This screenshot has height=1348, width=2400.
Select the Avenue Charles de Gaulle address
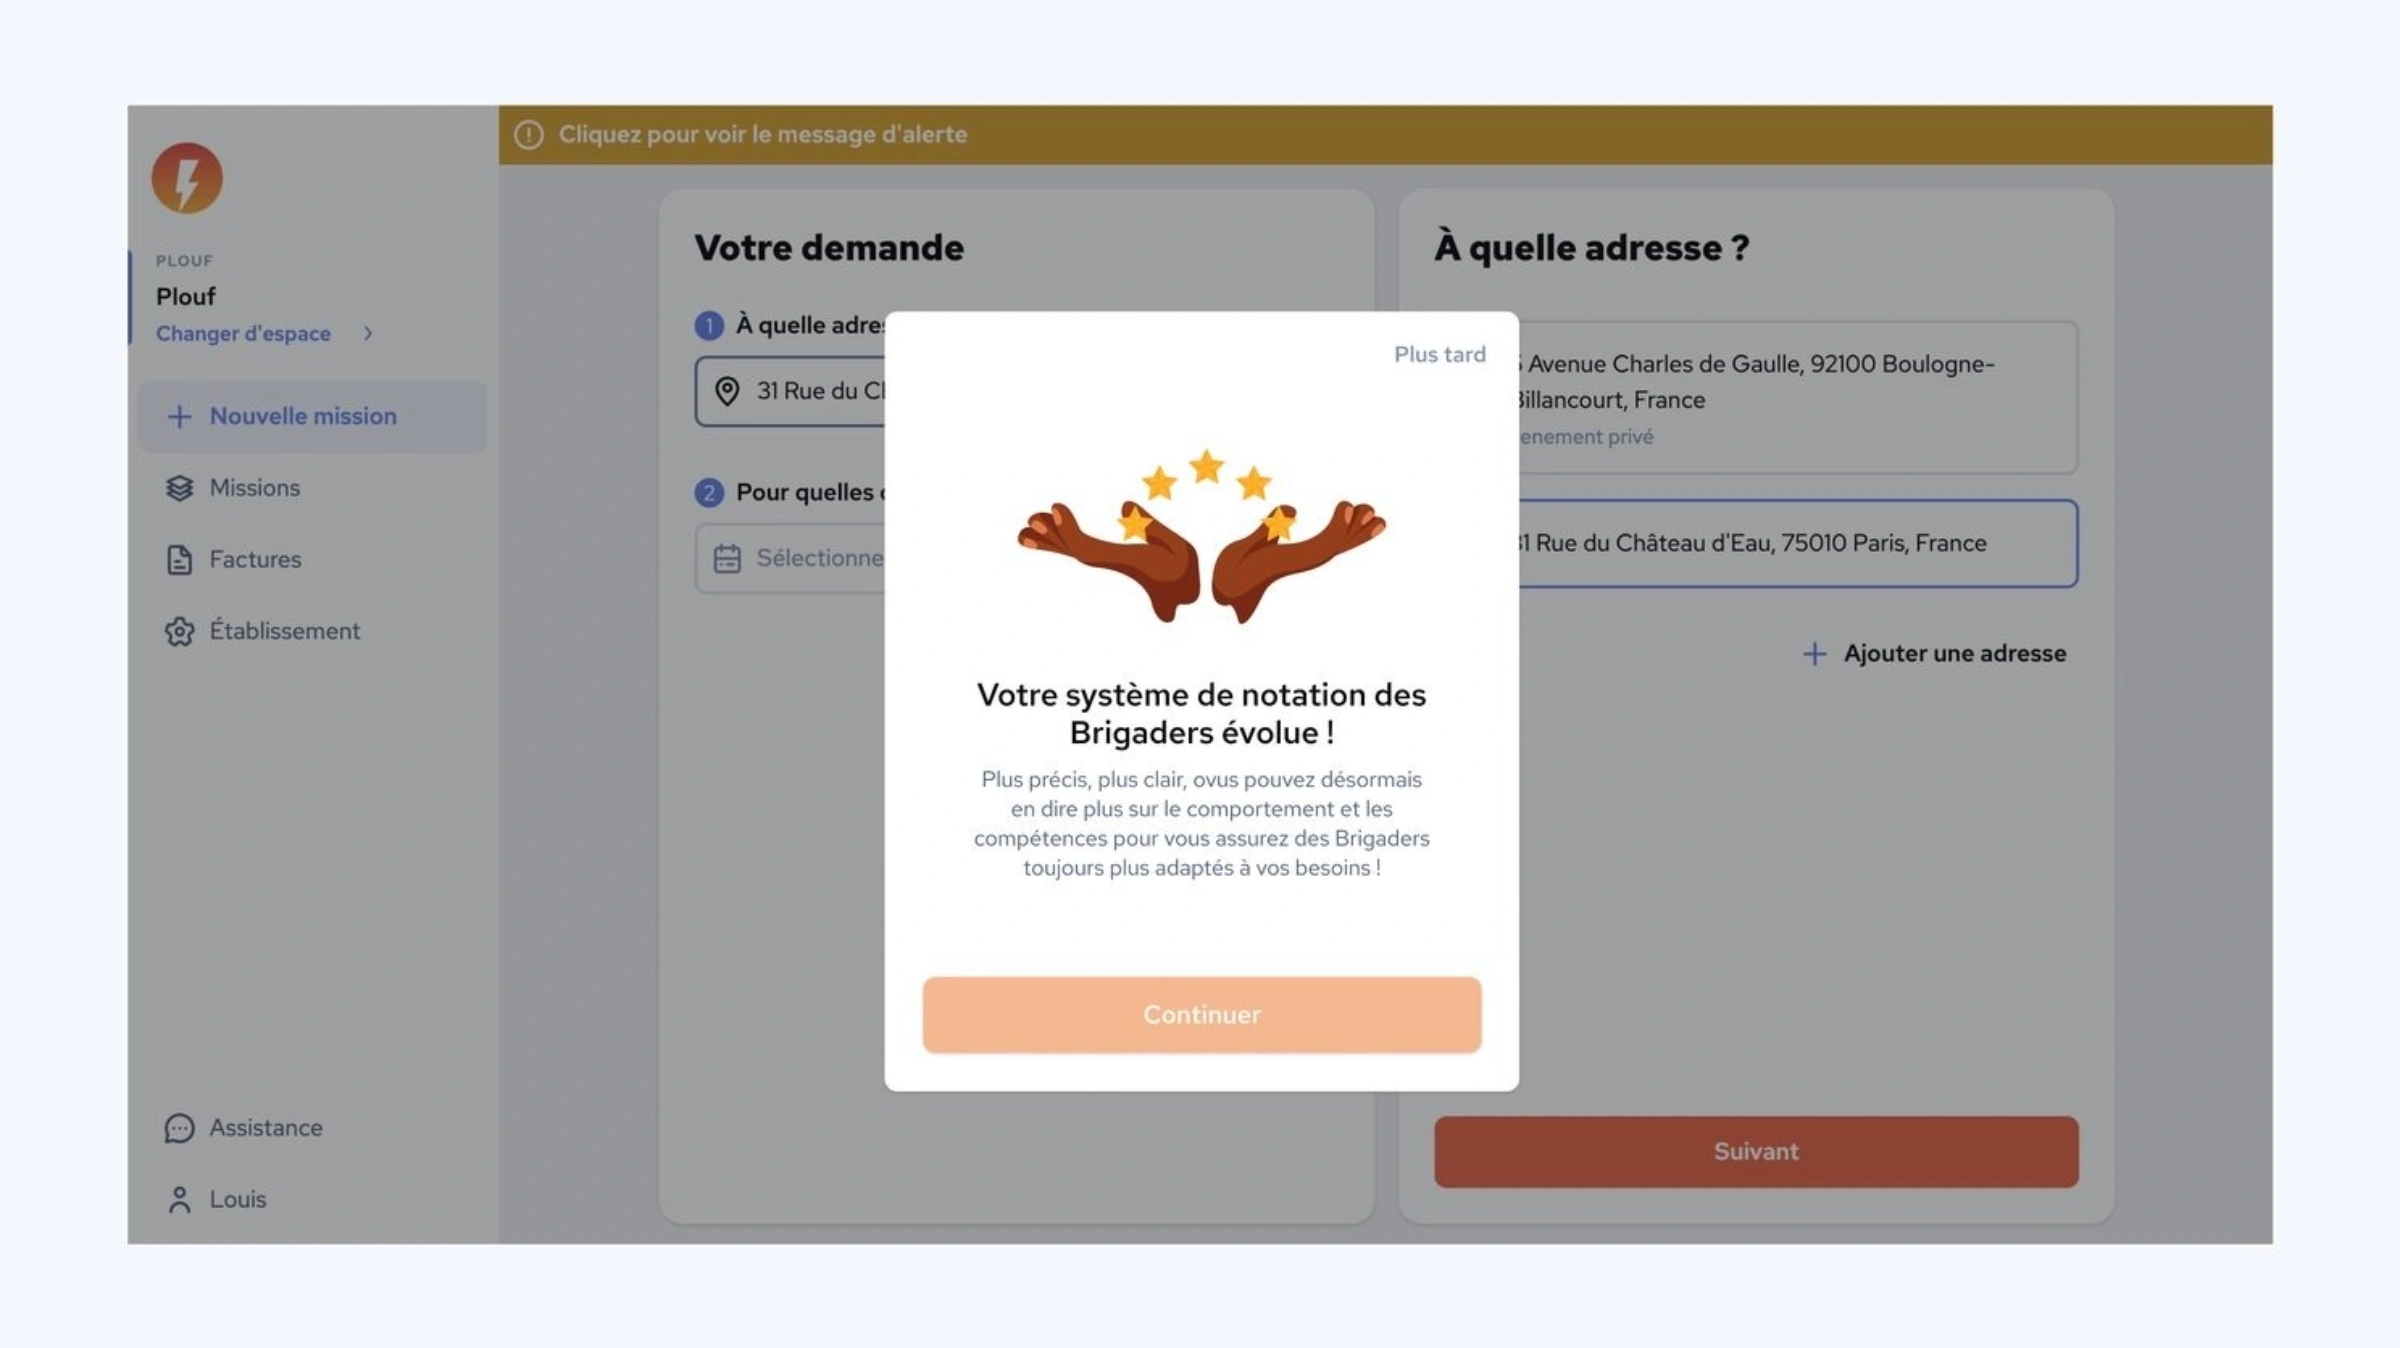coord(1798,398)
